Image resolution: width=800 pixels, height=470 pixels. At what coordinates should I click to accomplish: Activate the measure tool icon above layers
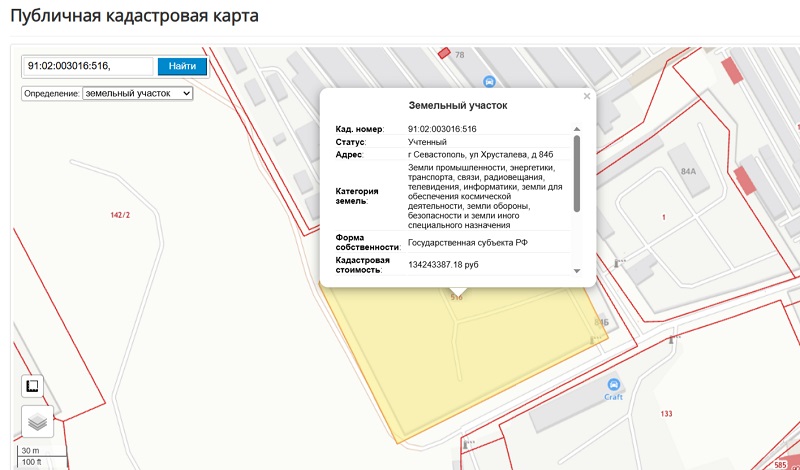(x=33, y=386)
